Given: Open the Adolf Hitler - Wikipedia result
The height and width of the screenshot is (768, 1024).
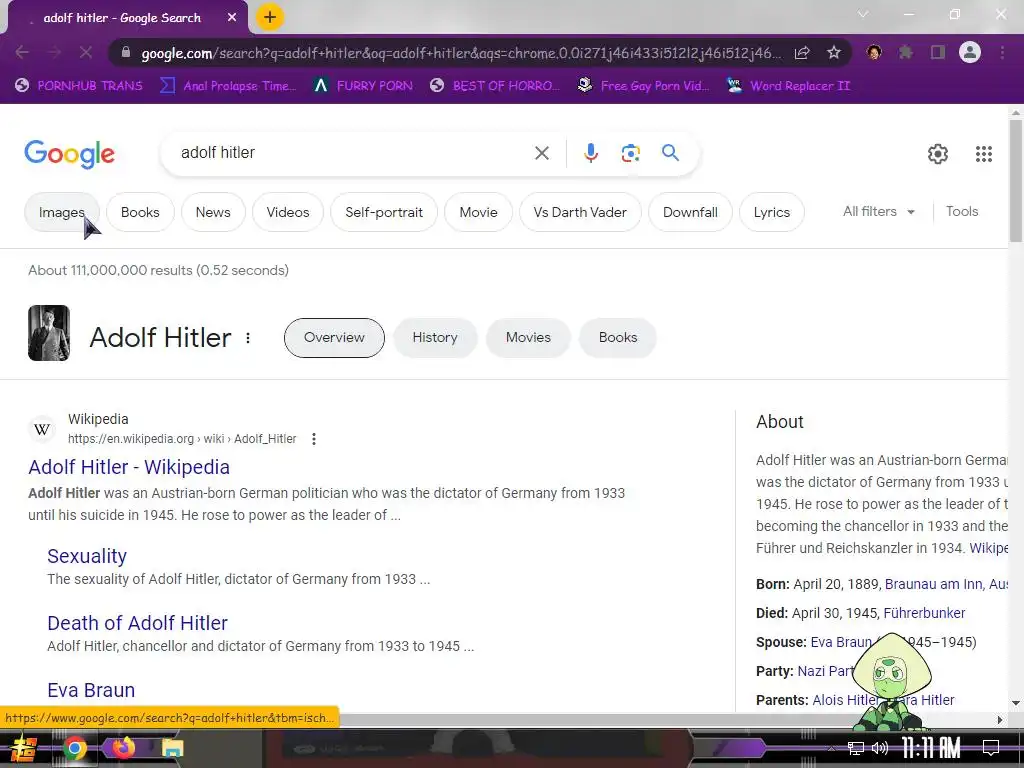Looking at the screenshot, I should point(129,467).
